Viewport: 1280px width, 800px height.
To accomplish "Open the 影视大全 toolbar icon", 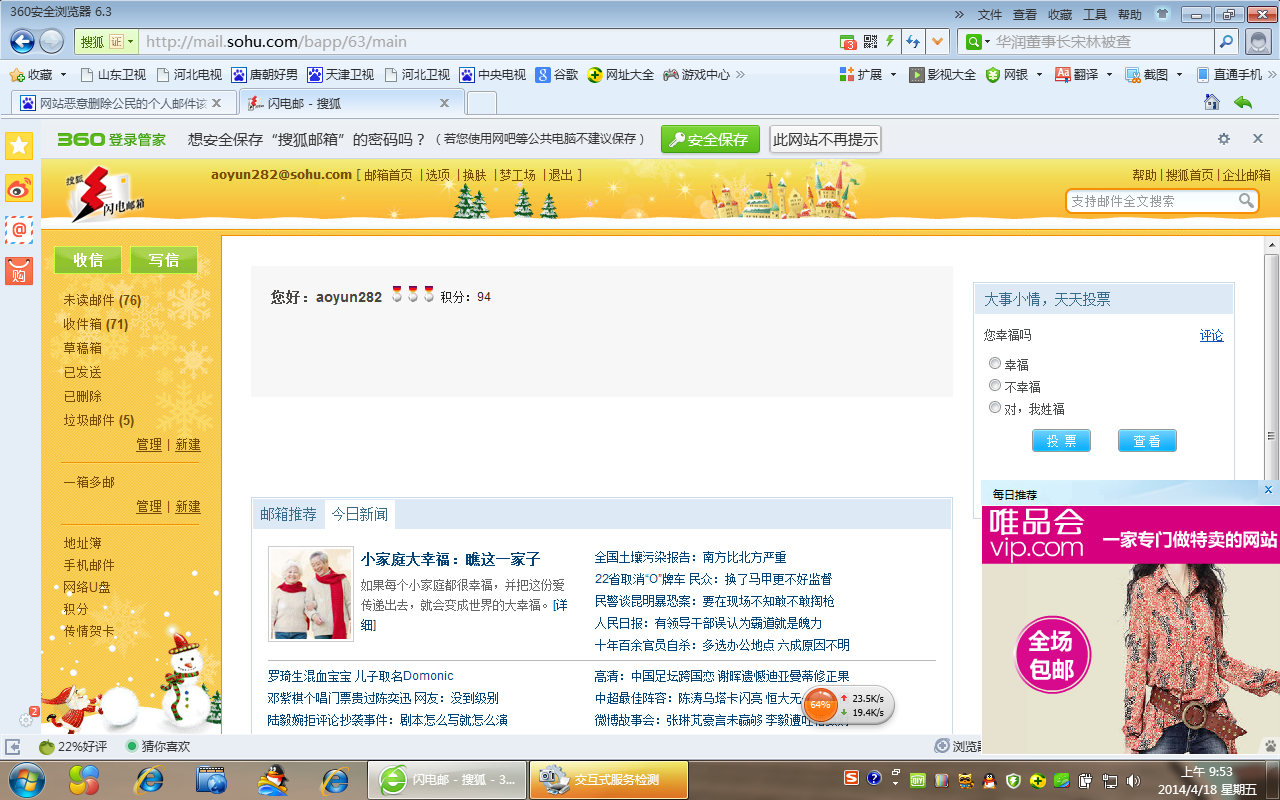I will pos(916,75).
